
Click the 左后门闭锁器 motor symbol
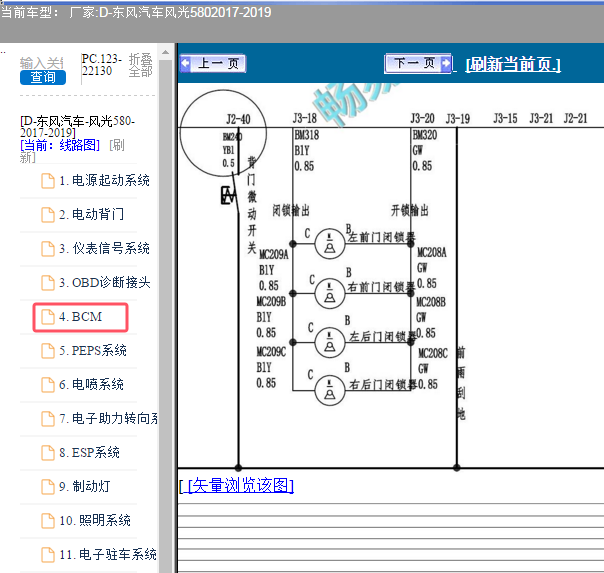tap(330, 342)
